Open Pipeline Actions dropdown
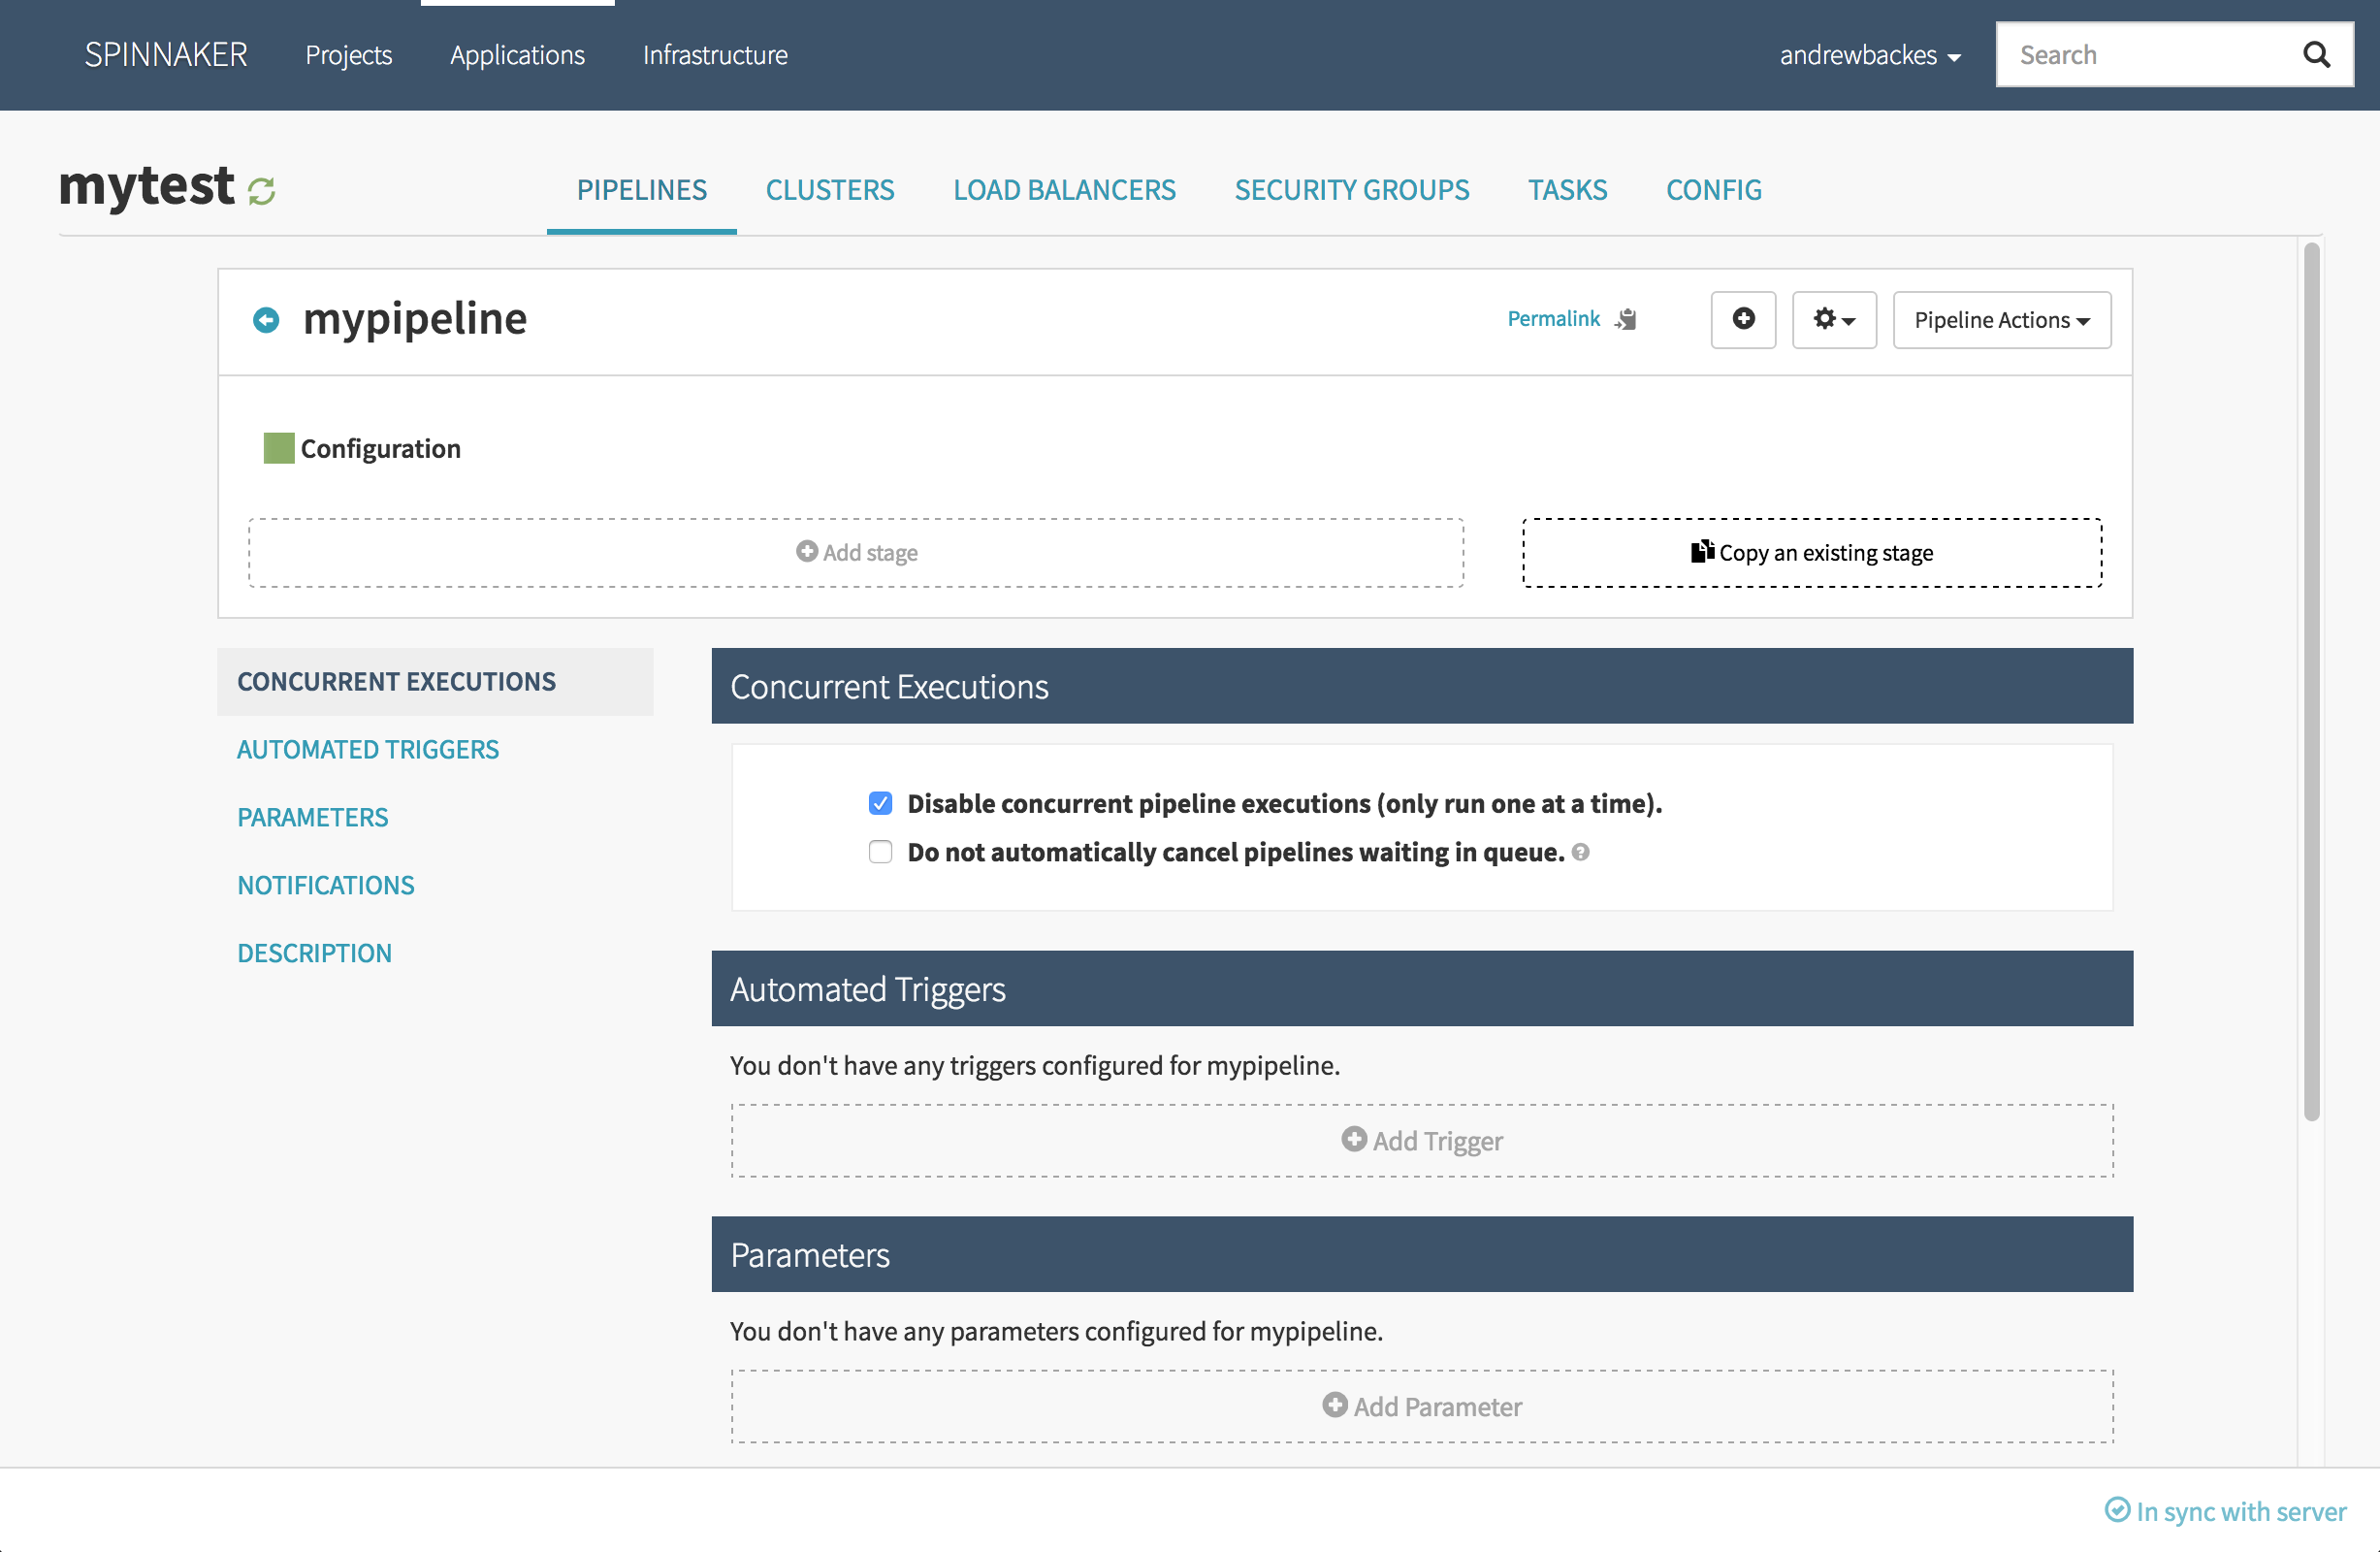Viewport: 2380px width, 1552px height. click(x=2001, y=320)
